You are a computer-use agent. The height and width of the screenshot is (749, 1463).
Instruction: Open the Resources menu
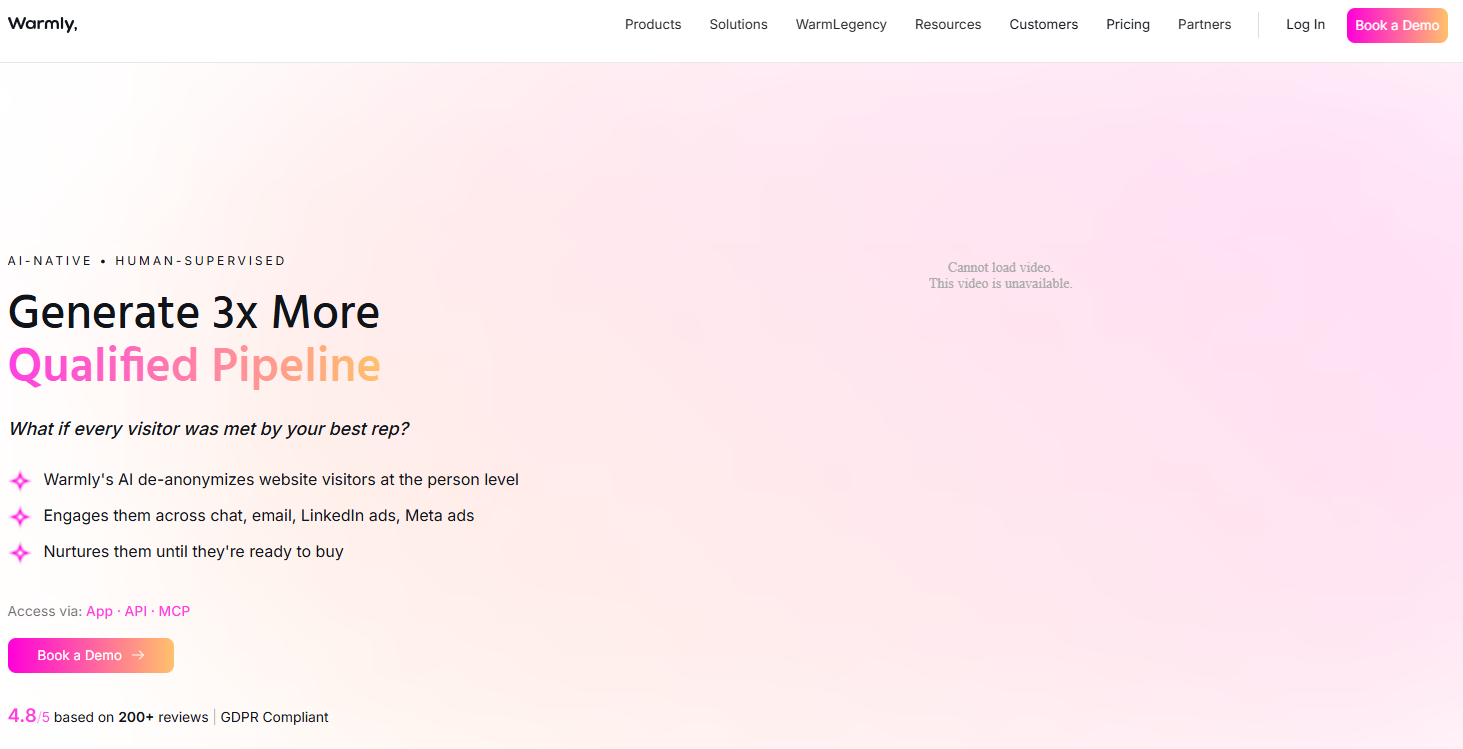(x=948, y=24)
